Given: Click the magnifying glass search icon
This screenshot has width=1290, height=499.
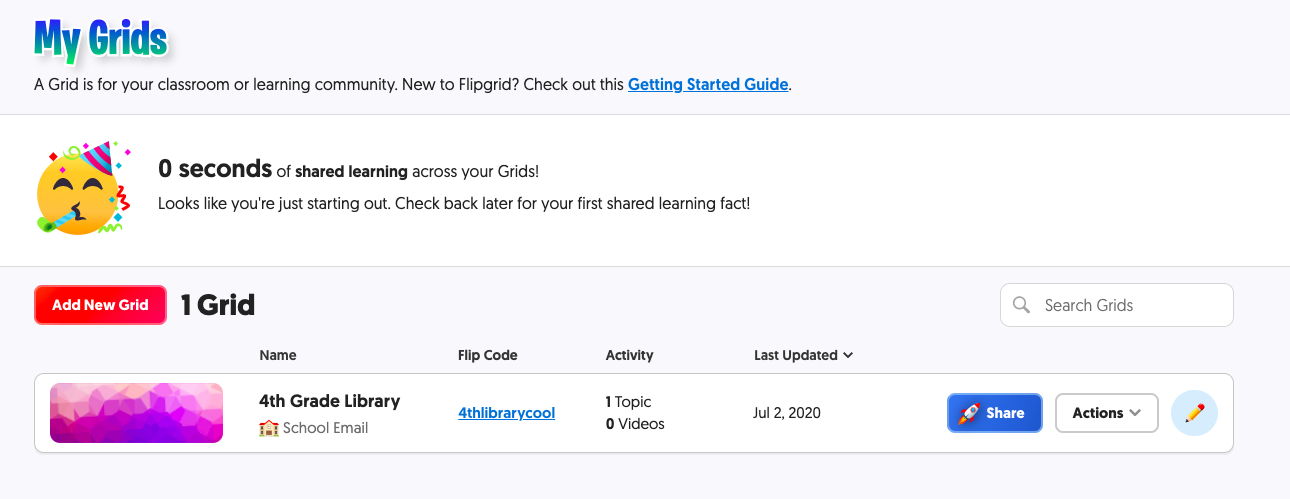Looking at the screenshot, I should [x=1021, y=305].
